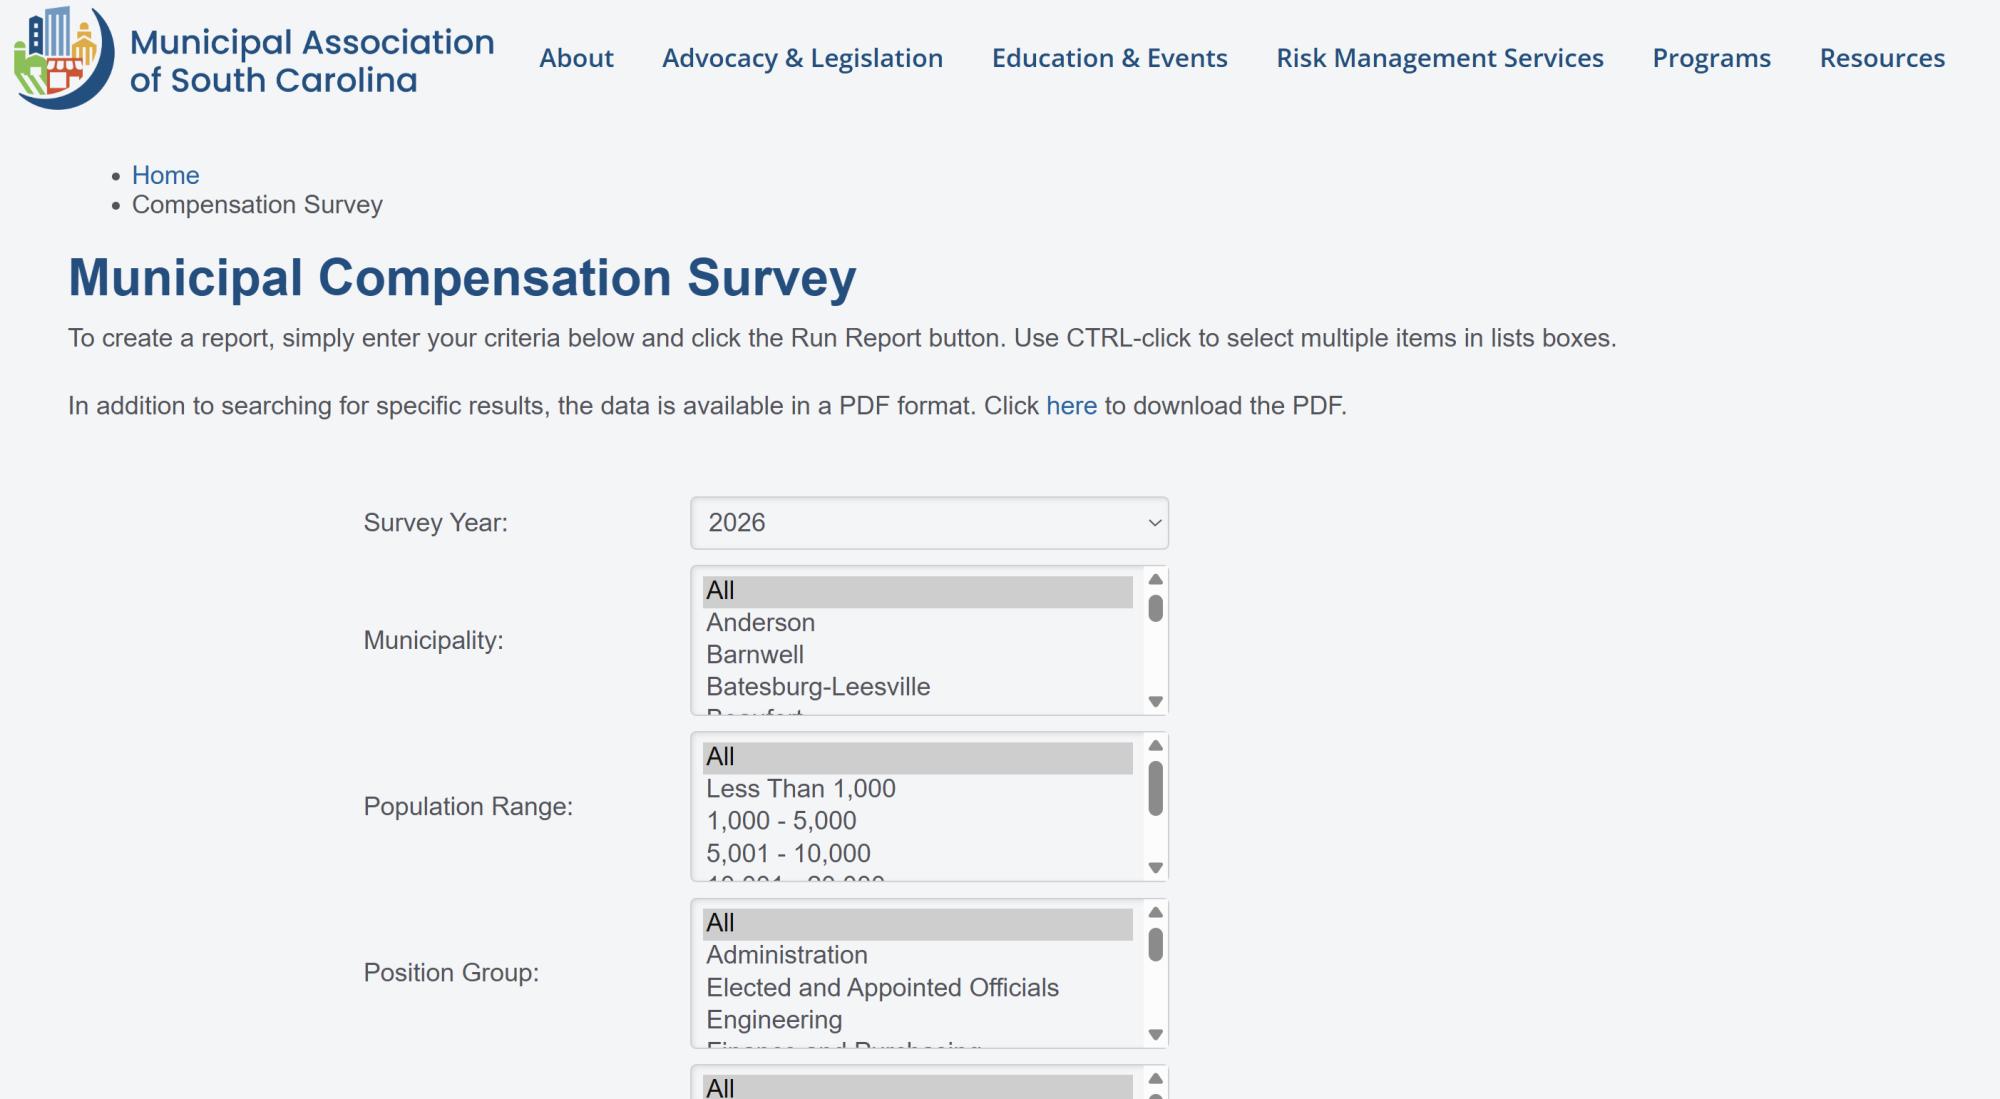2000x1099 pixels.
Task: Select 'All' in Position Group list
Action: [x=917, y=923]
